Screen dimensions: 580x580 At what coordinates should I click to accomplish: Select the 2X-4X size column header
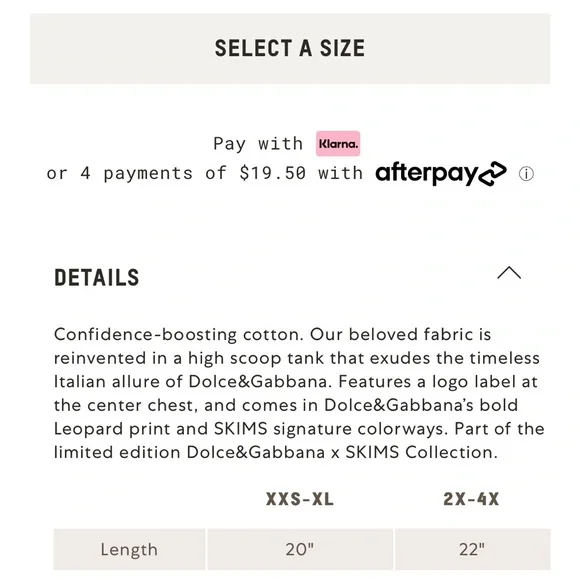point(471,499)
